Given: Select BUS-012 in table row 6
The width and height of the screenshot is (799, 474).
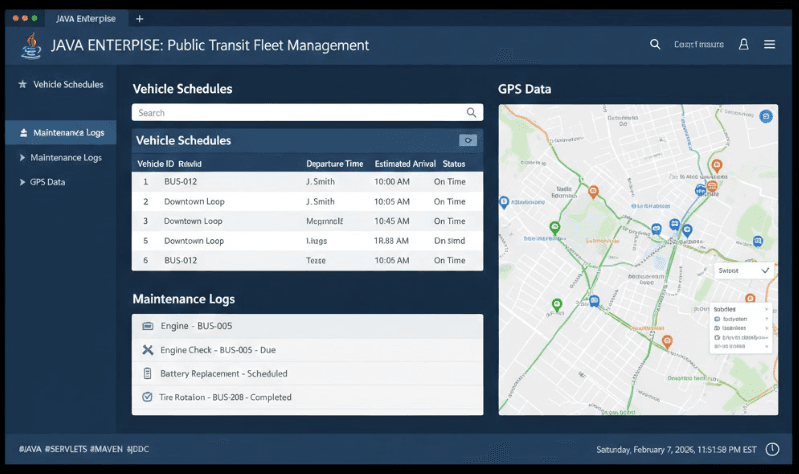Looking at the screenshot, I should [180, 260].
